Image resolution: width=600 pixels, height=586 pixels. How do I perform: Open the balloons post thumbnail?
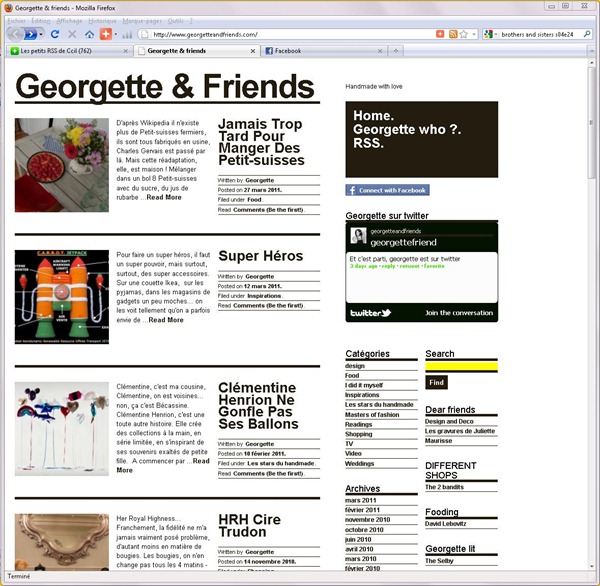click(x=62, y=429)
